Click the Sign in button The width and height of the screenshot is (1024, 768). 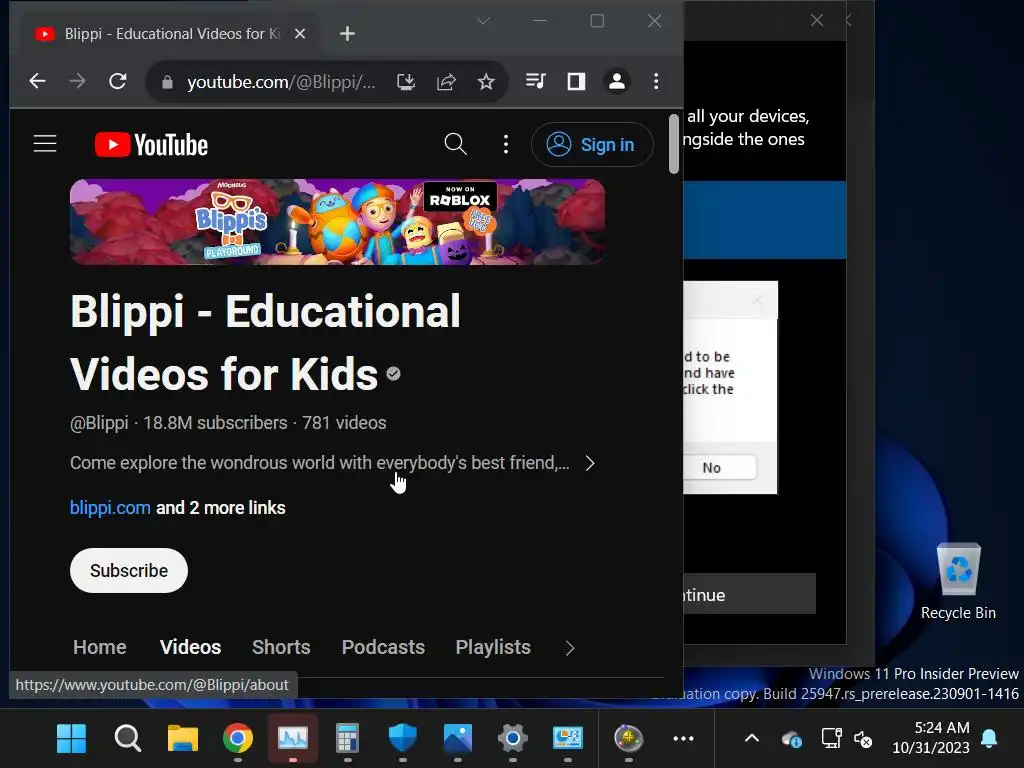point(592,144)
